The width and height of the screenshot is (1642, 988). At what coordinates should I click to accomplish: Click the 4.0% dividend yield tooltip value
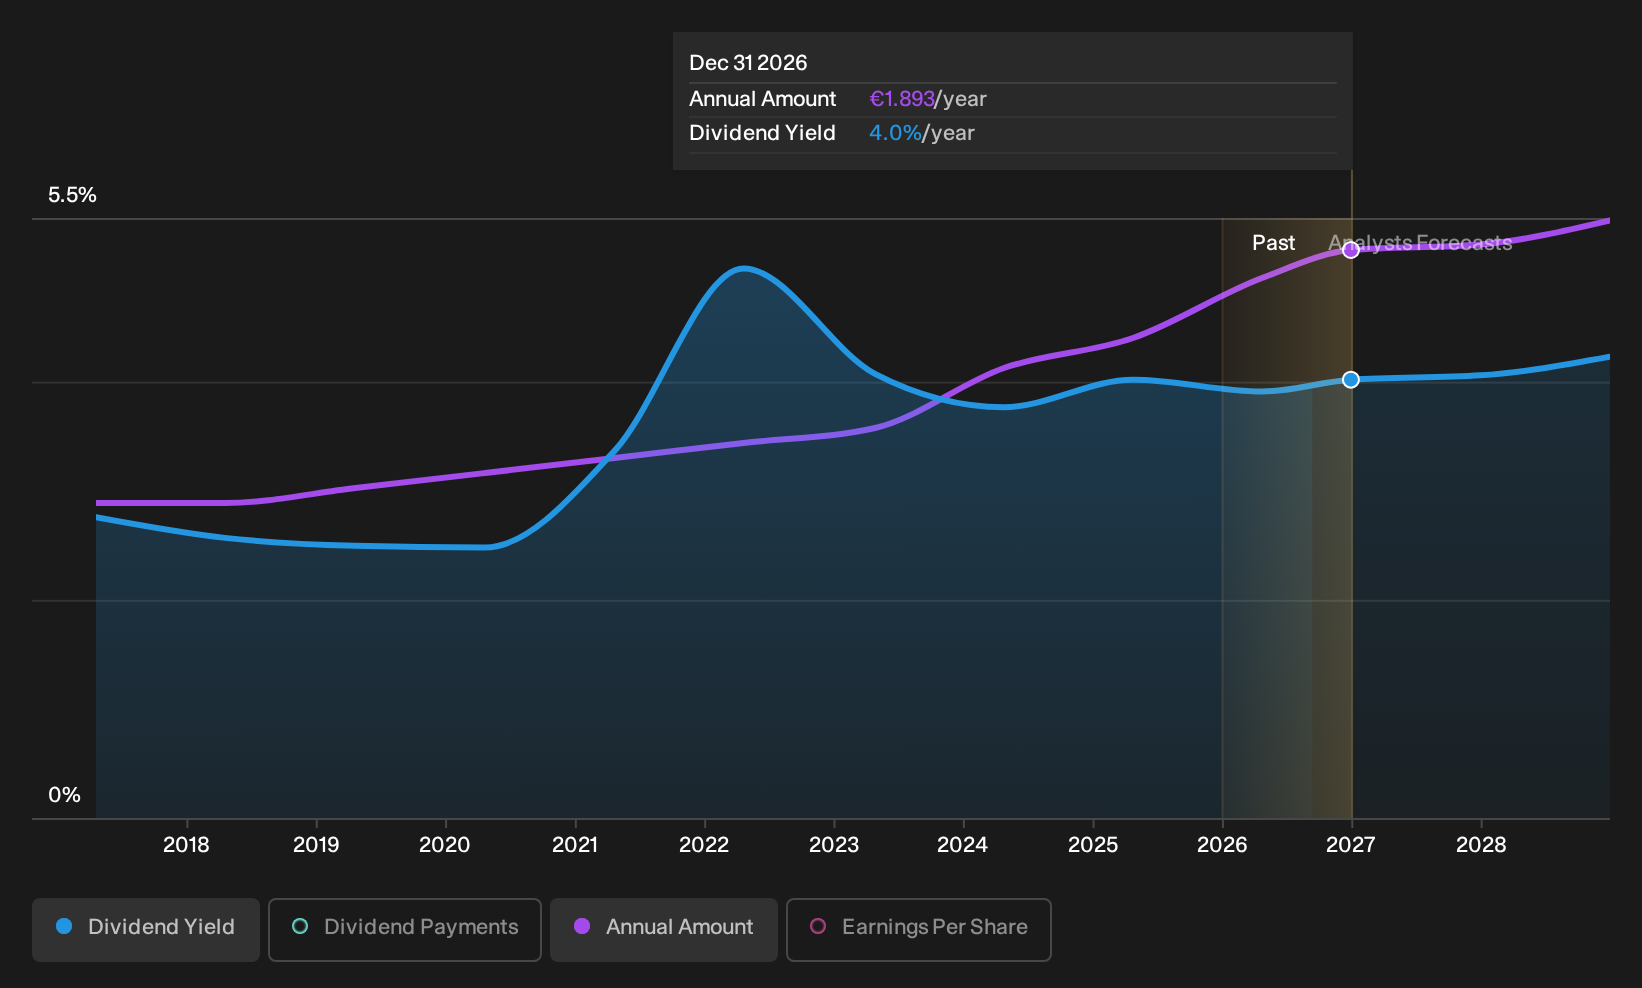[895, 133]
